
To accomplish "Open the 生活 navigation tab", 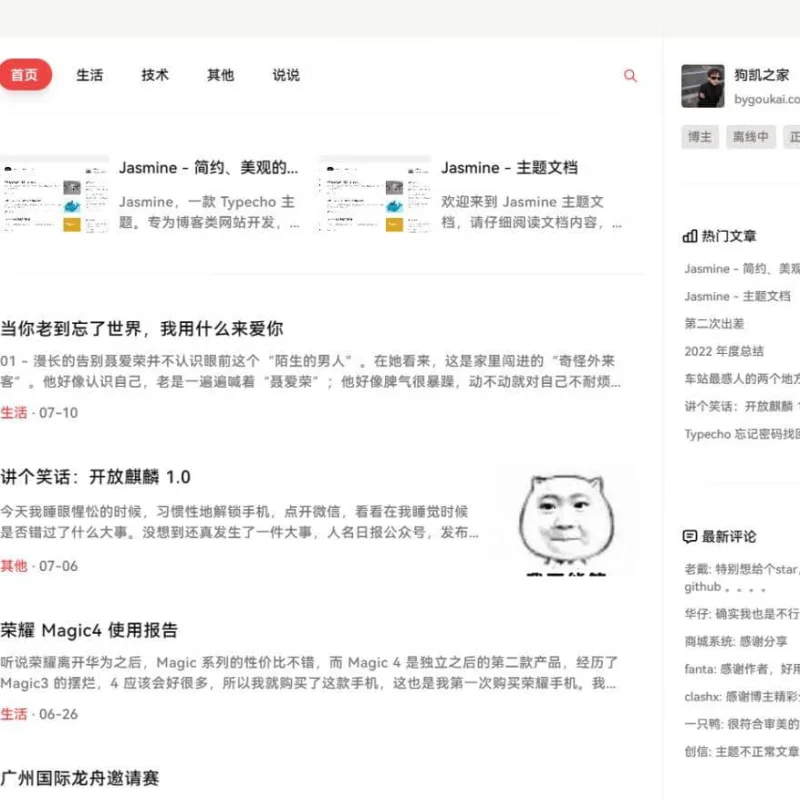I will click(x=90, y=75).
